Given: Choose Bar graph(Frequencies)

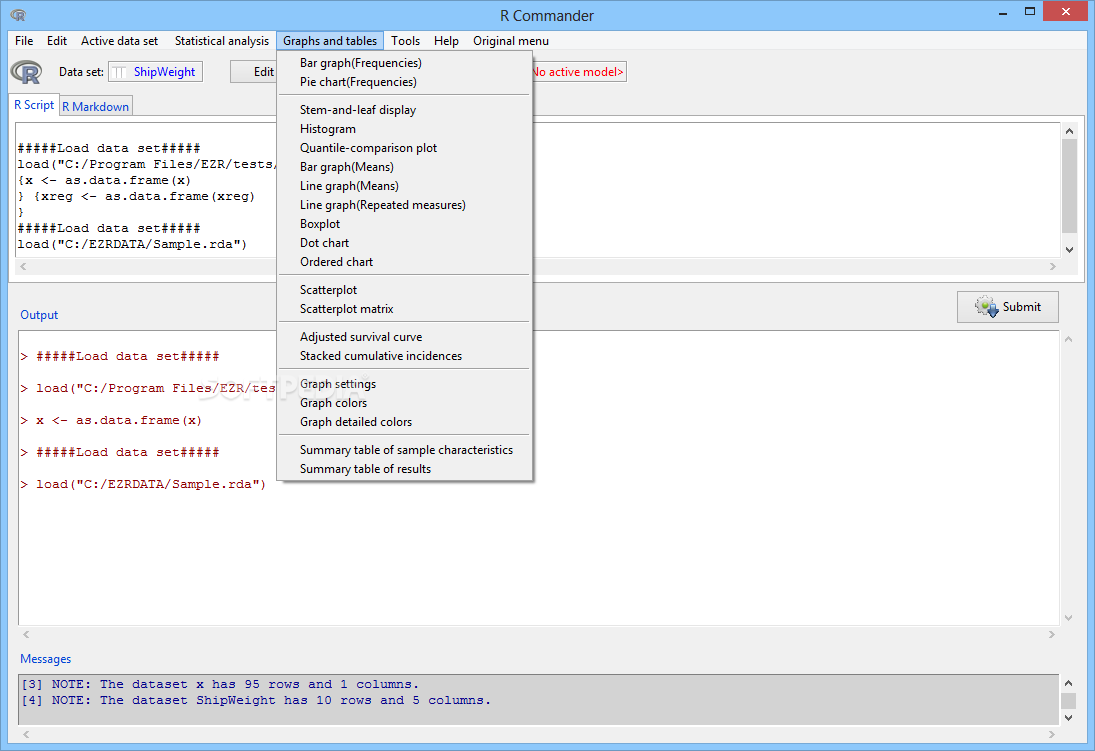Looking at the screenshot, I should tap(405, 63).
